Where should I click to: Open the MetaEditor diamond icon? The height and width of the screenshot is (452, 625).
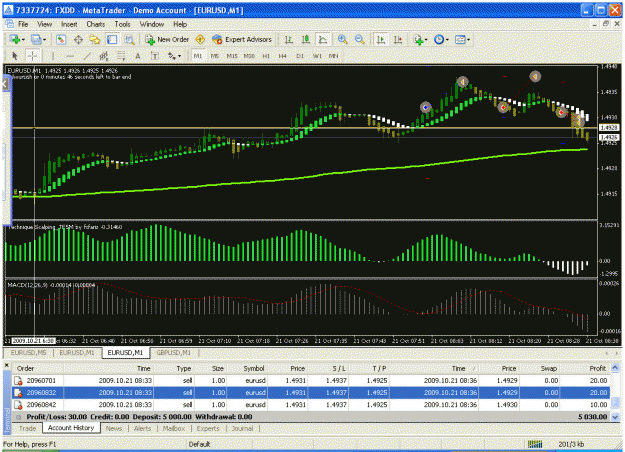(200, 39)
